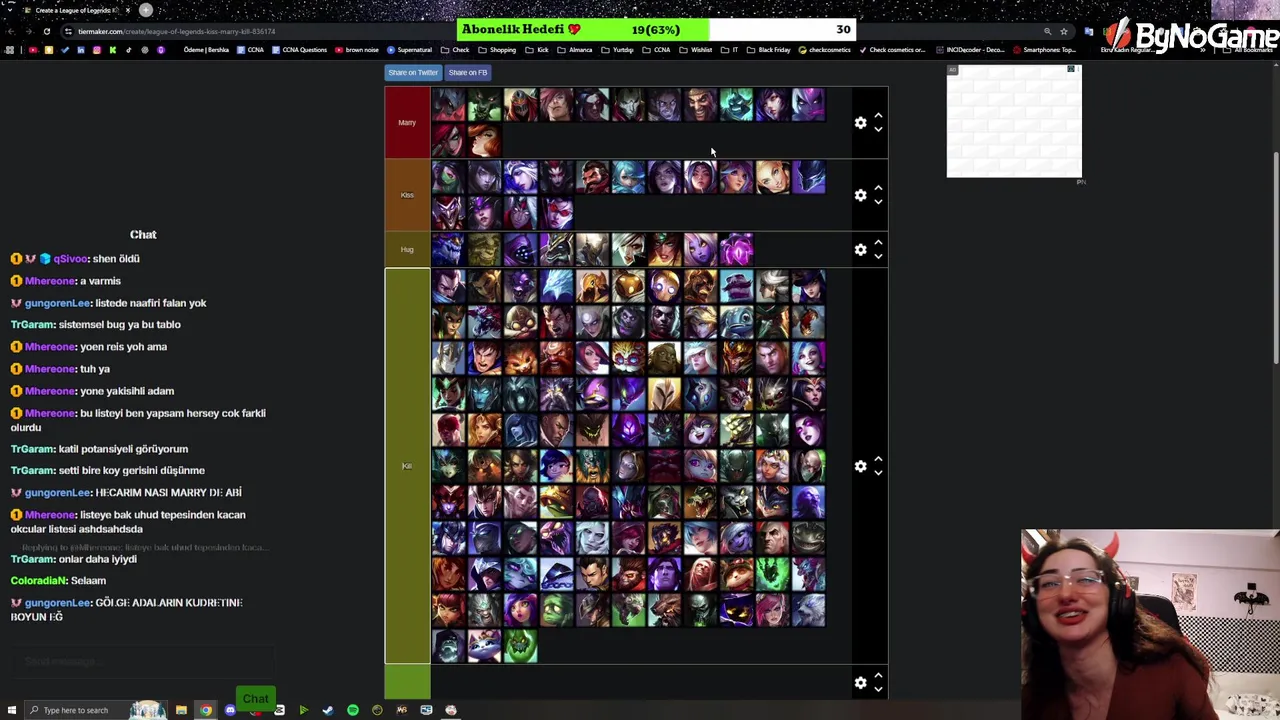
Task: Click the green Chat button
Action: tap(255, 699)
